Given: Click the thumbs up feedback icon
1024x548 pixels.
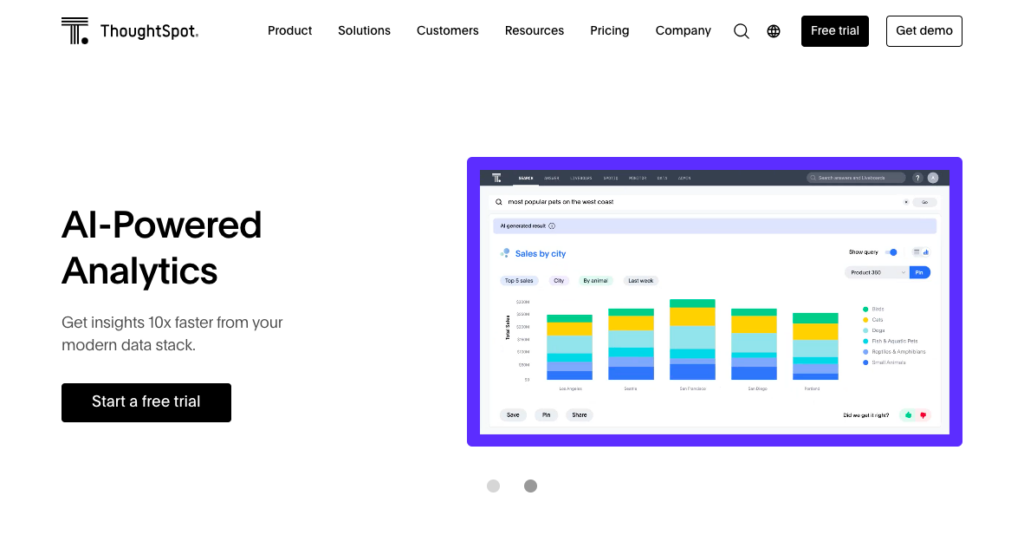Looking at the screenshot, I should tap(908, 415).
